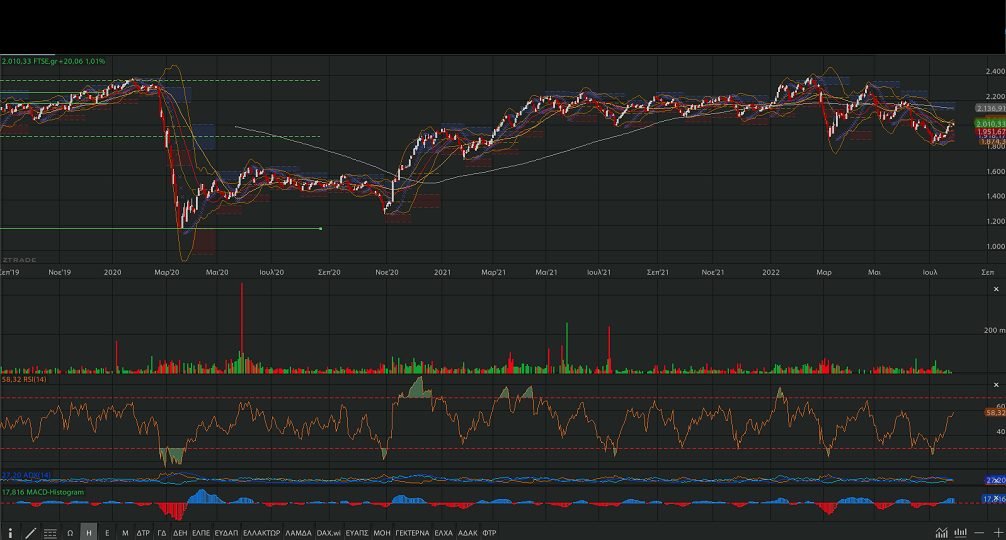Click the FTSE.gr symbol label
The image size is (1006, 540).
44,61
